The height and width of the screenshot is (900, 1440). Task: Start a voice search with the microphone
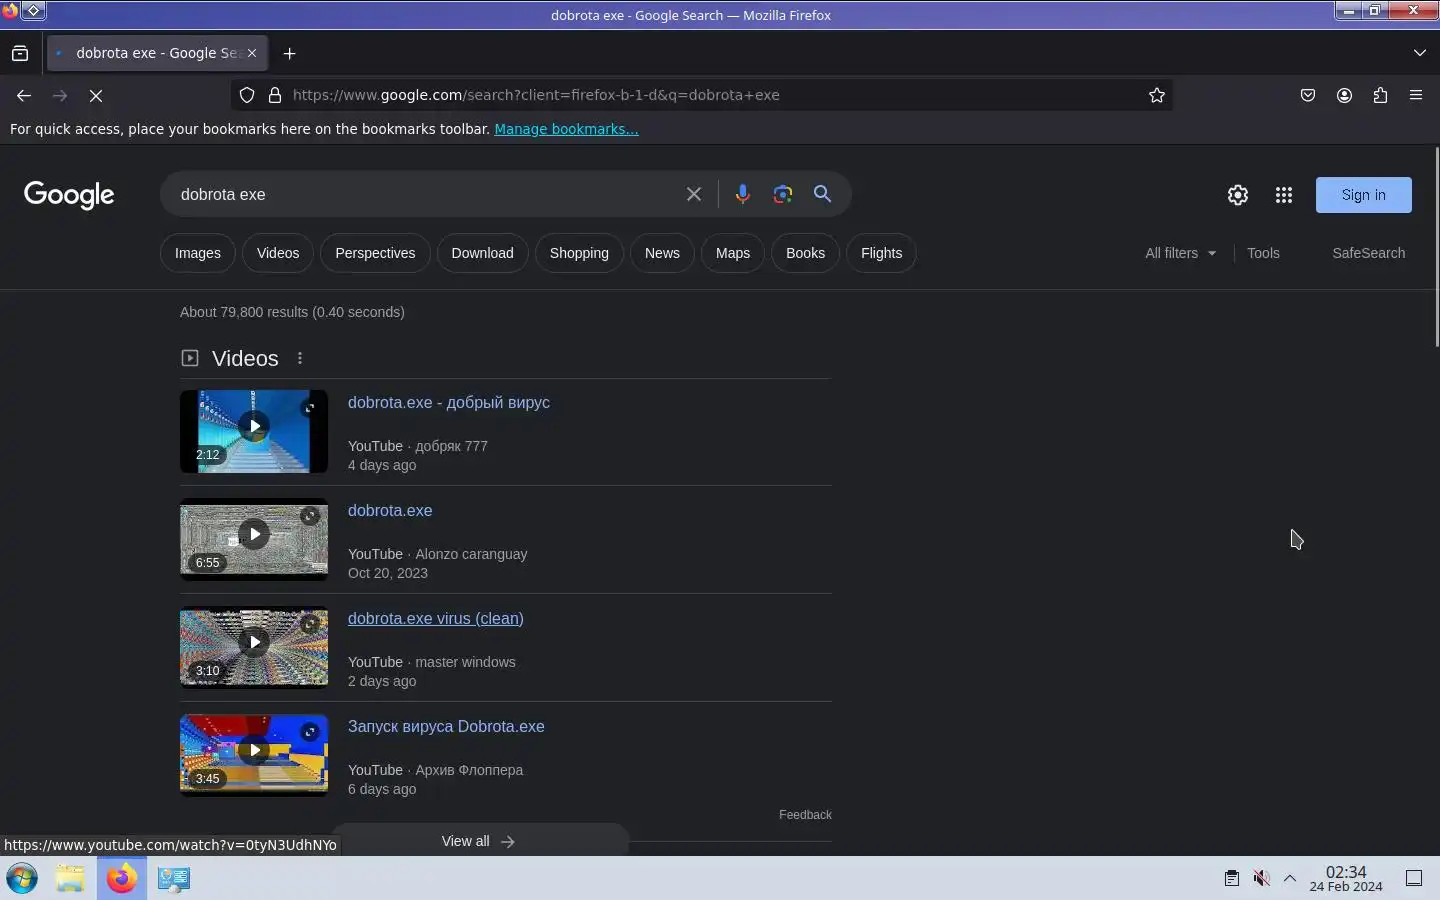pos(742,194)
